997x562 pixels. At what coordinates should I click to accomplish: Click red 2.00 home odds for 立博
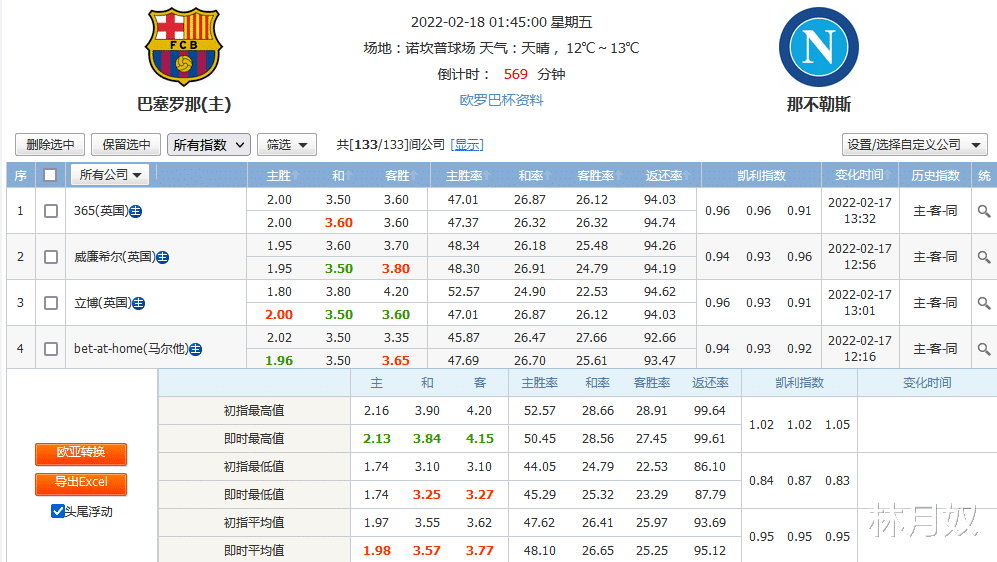278,315
